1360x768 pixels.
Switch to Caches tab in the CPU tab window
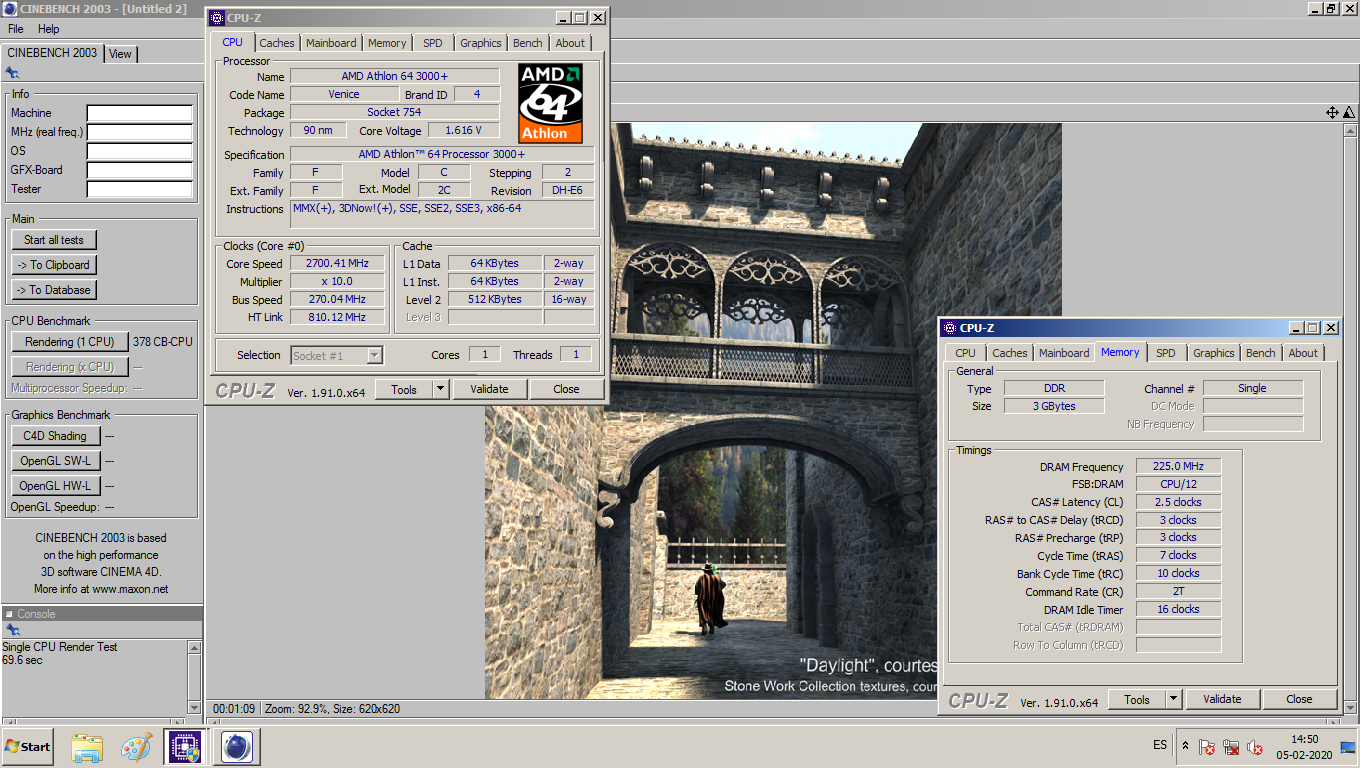pos(277,43)
